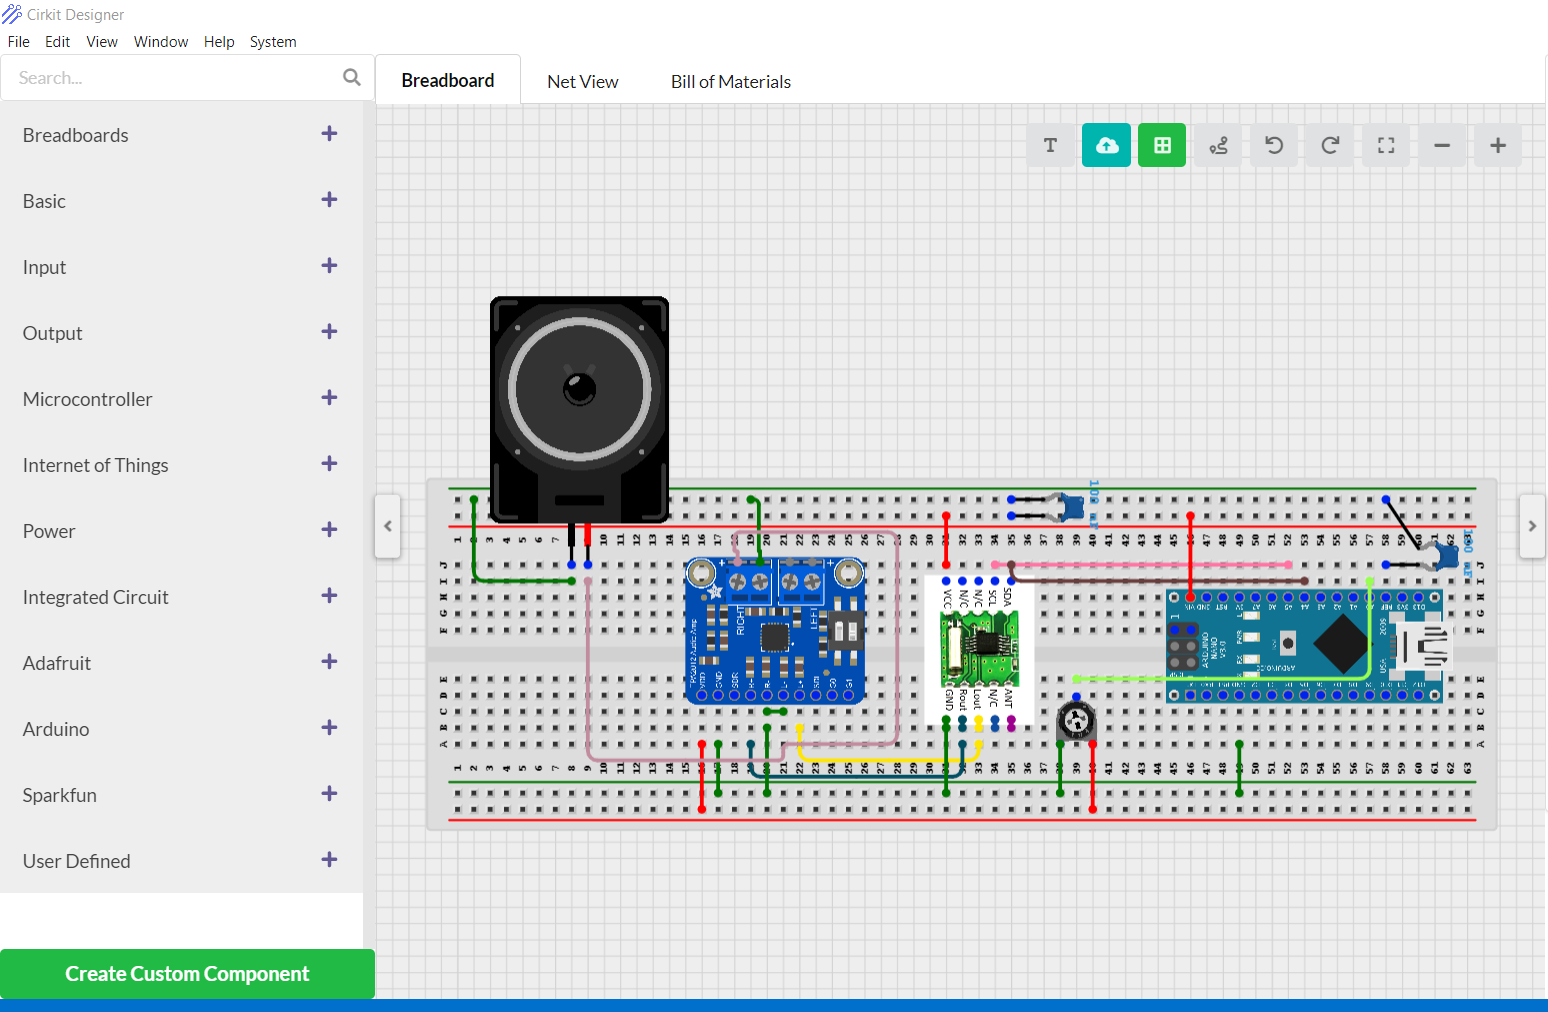Click the search magnifier icon

(x=352, y=77)
